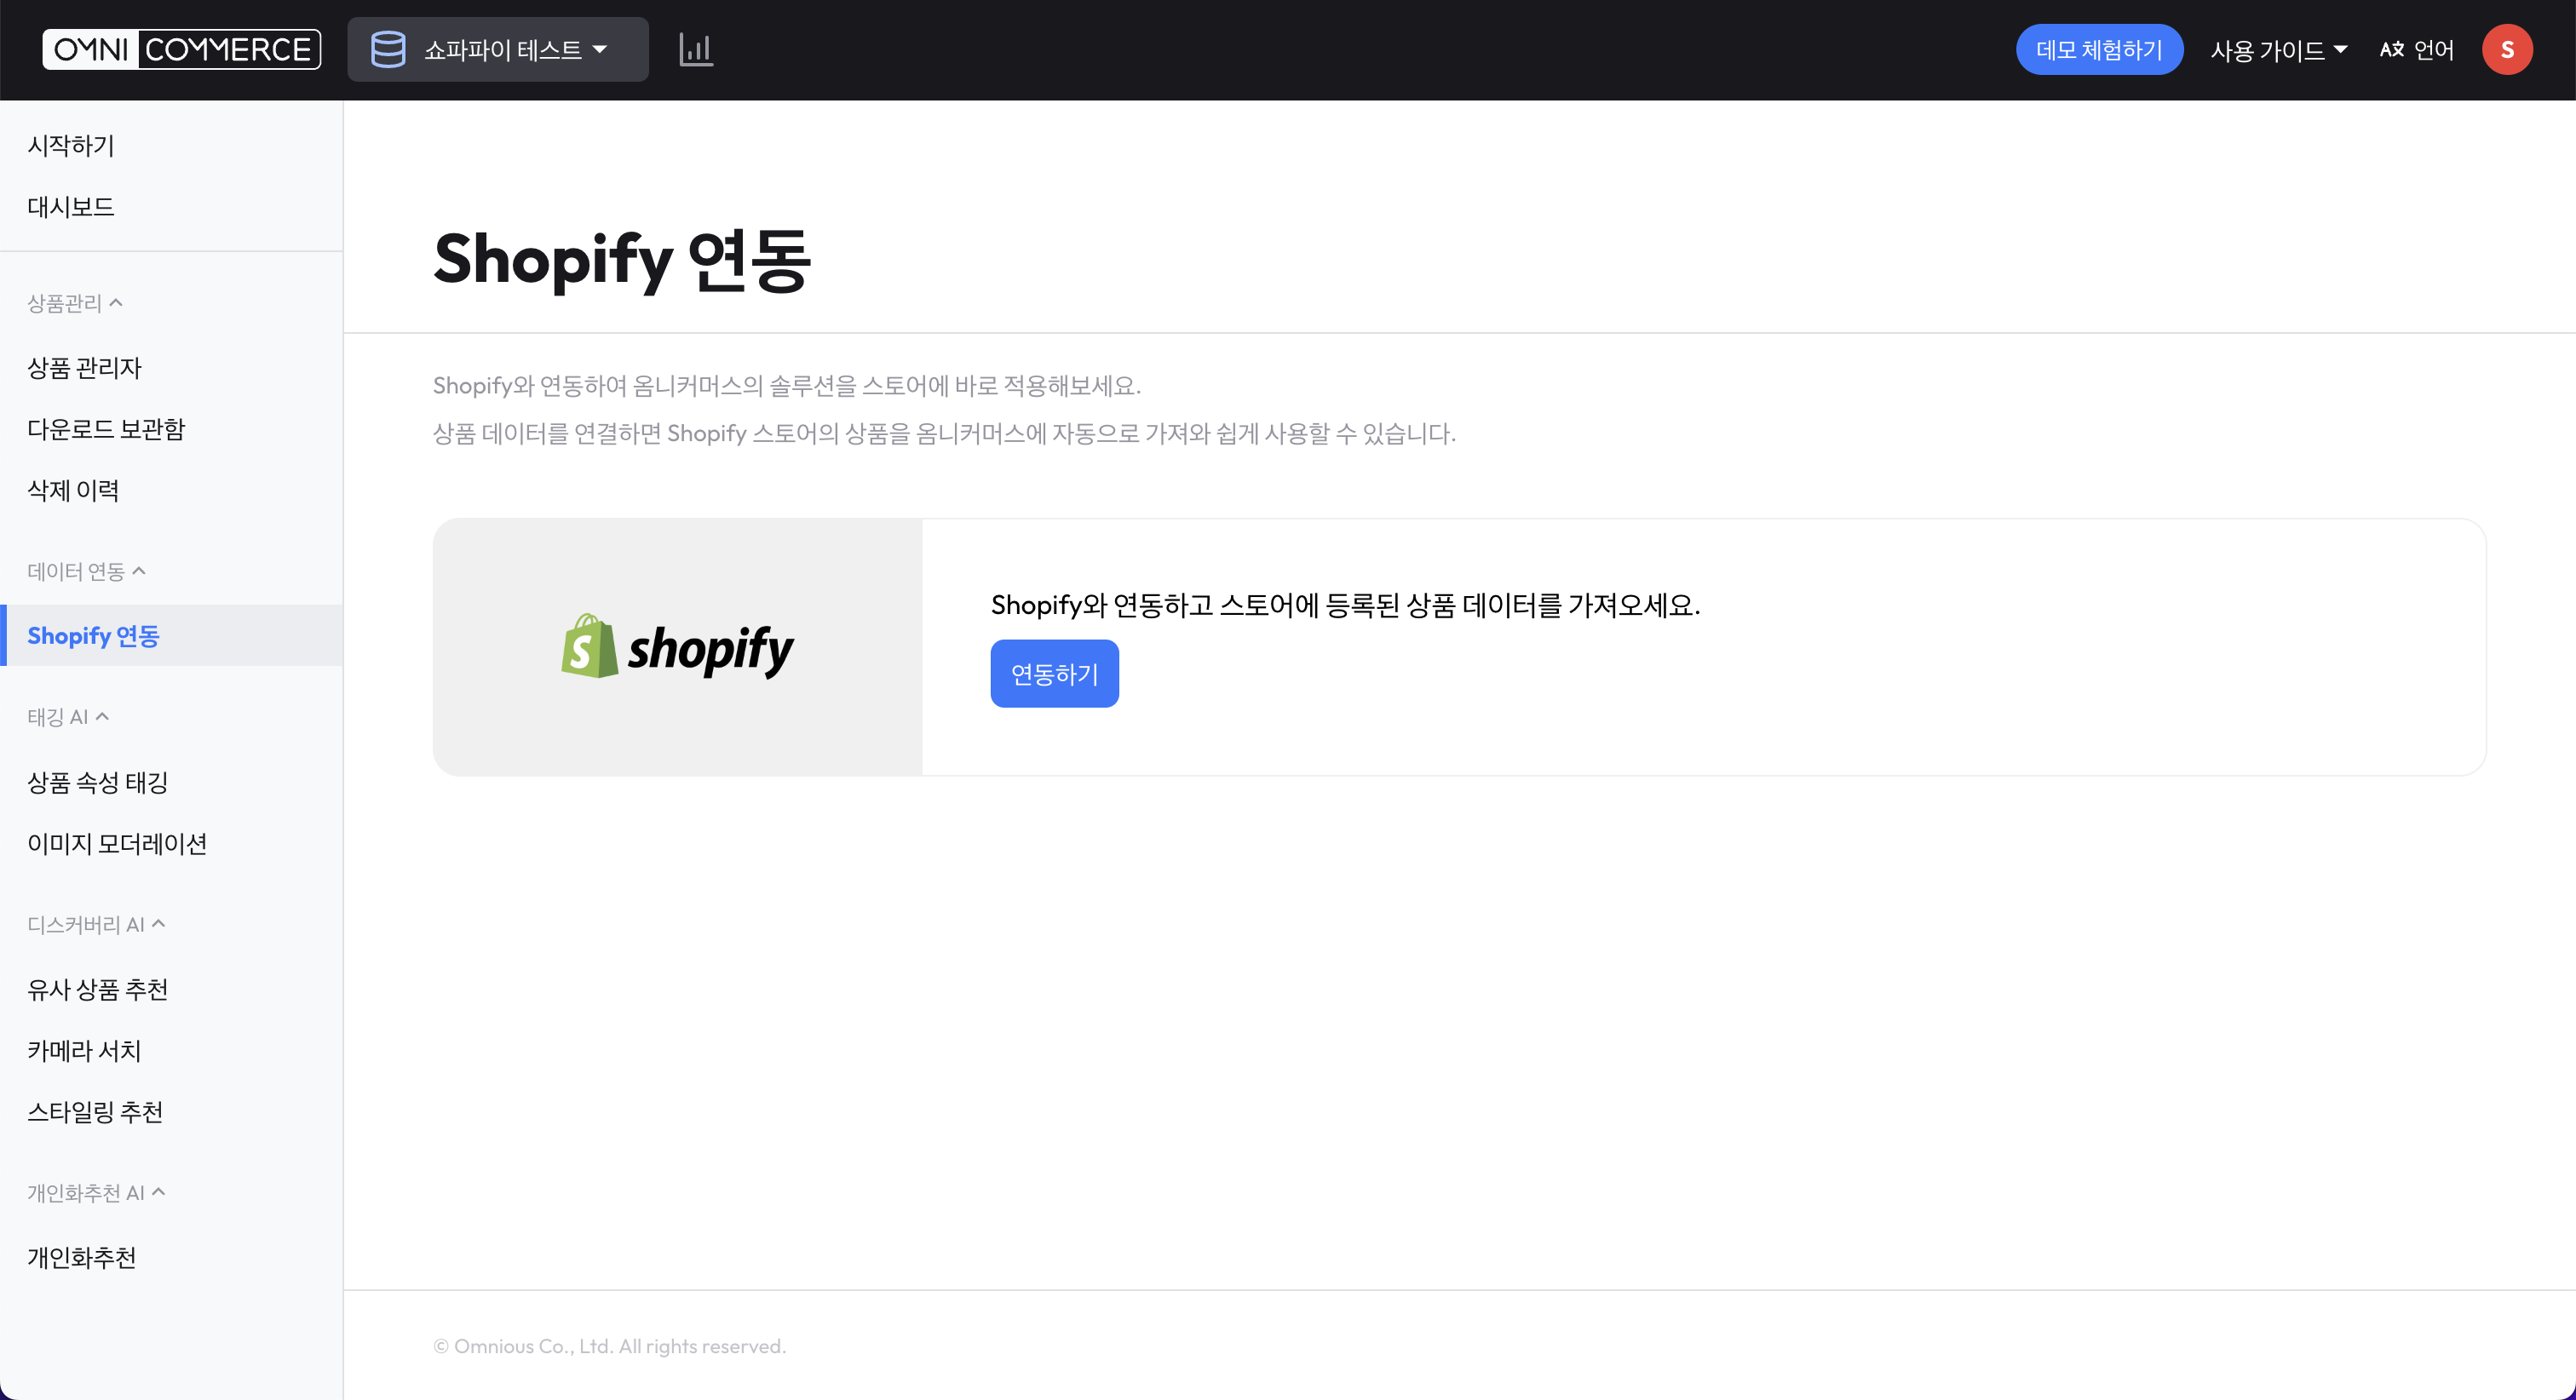The width and height of the screenshot is (2576, 1400).
Task: Open 카메라 서치 menu item
Action: (x=84, y=1050)
